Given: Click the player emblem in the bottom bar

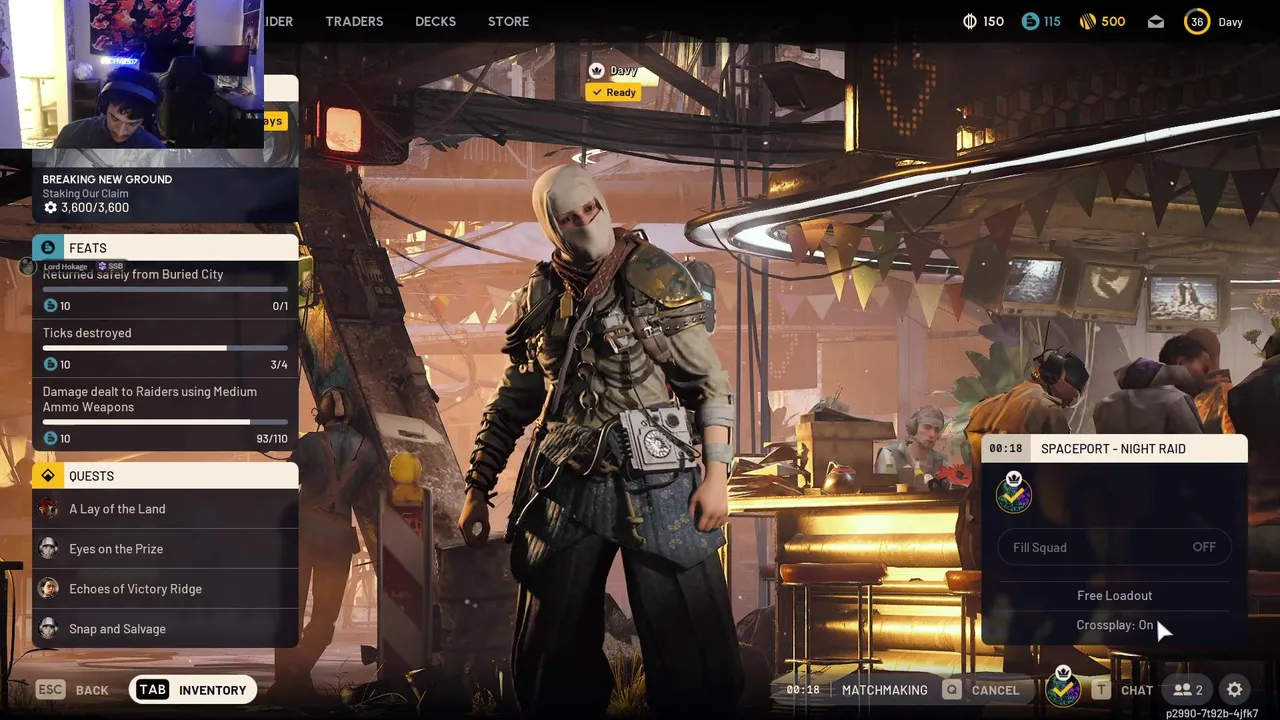Looking at the screenshot, I should pos(1062,688).
